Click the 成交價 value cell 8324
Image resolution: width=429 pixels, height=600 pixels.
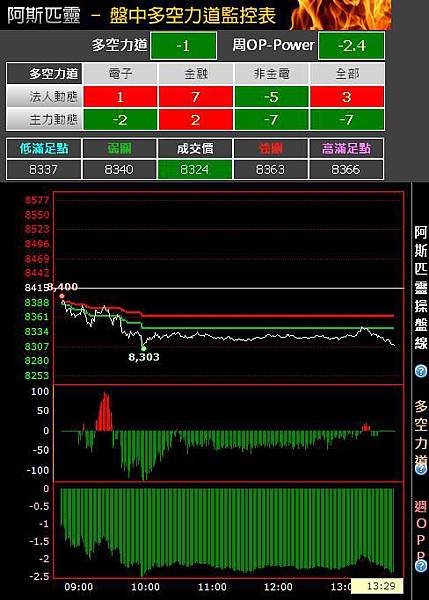[x=195, y=169]
